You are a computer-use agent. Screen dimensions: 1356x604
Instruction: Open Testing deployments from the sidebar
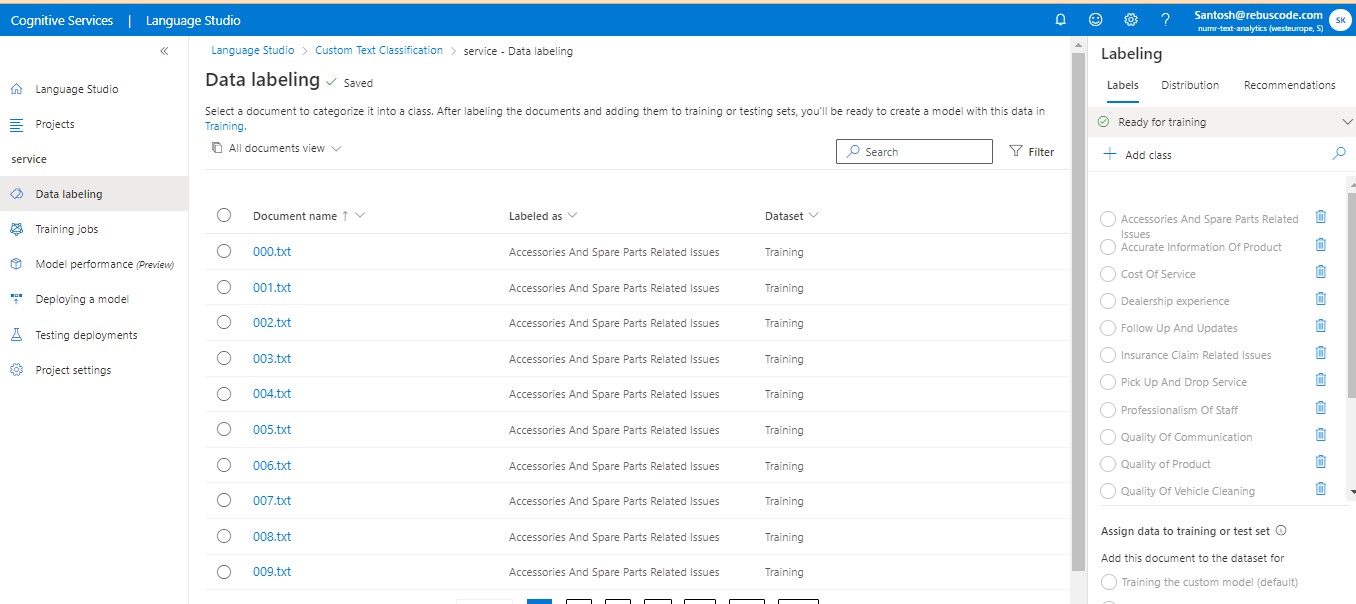pyautogui.click(x=16, y=334)
